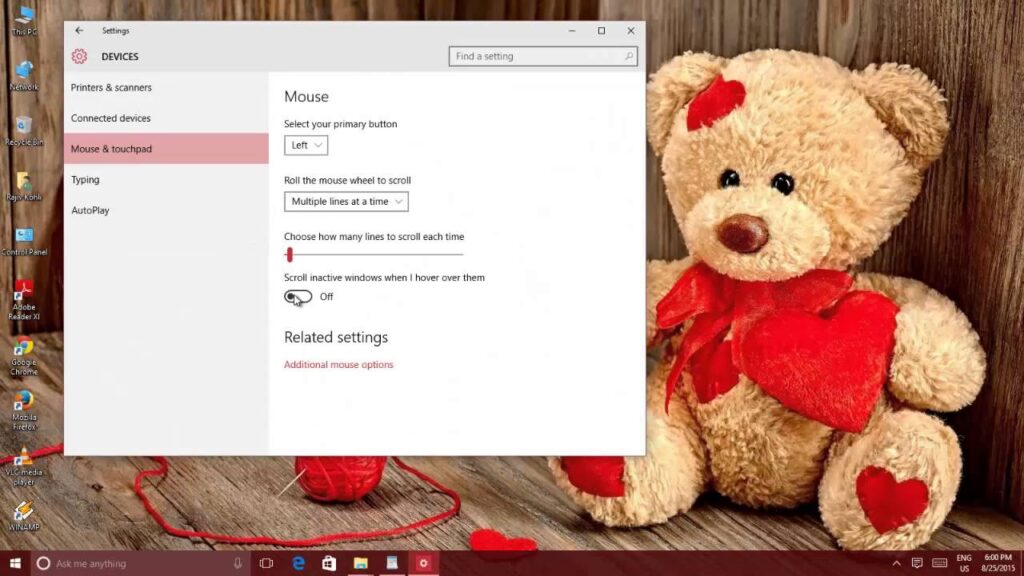Open Microsoft Edge from taskbar
This screenshot has width=1024, height=576.
tap(298, 563)
